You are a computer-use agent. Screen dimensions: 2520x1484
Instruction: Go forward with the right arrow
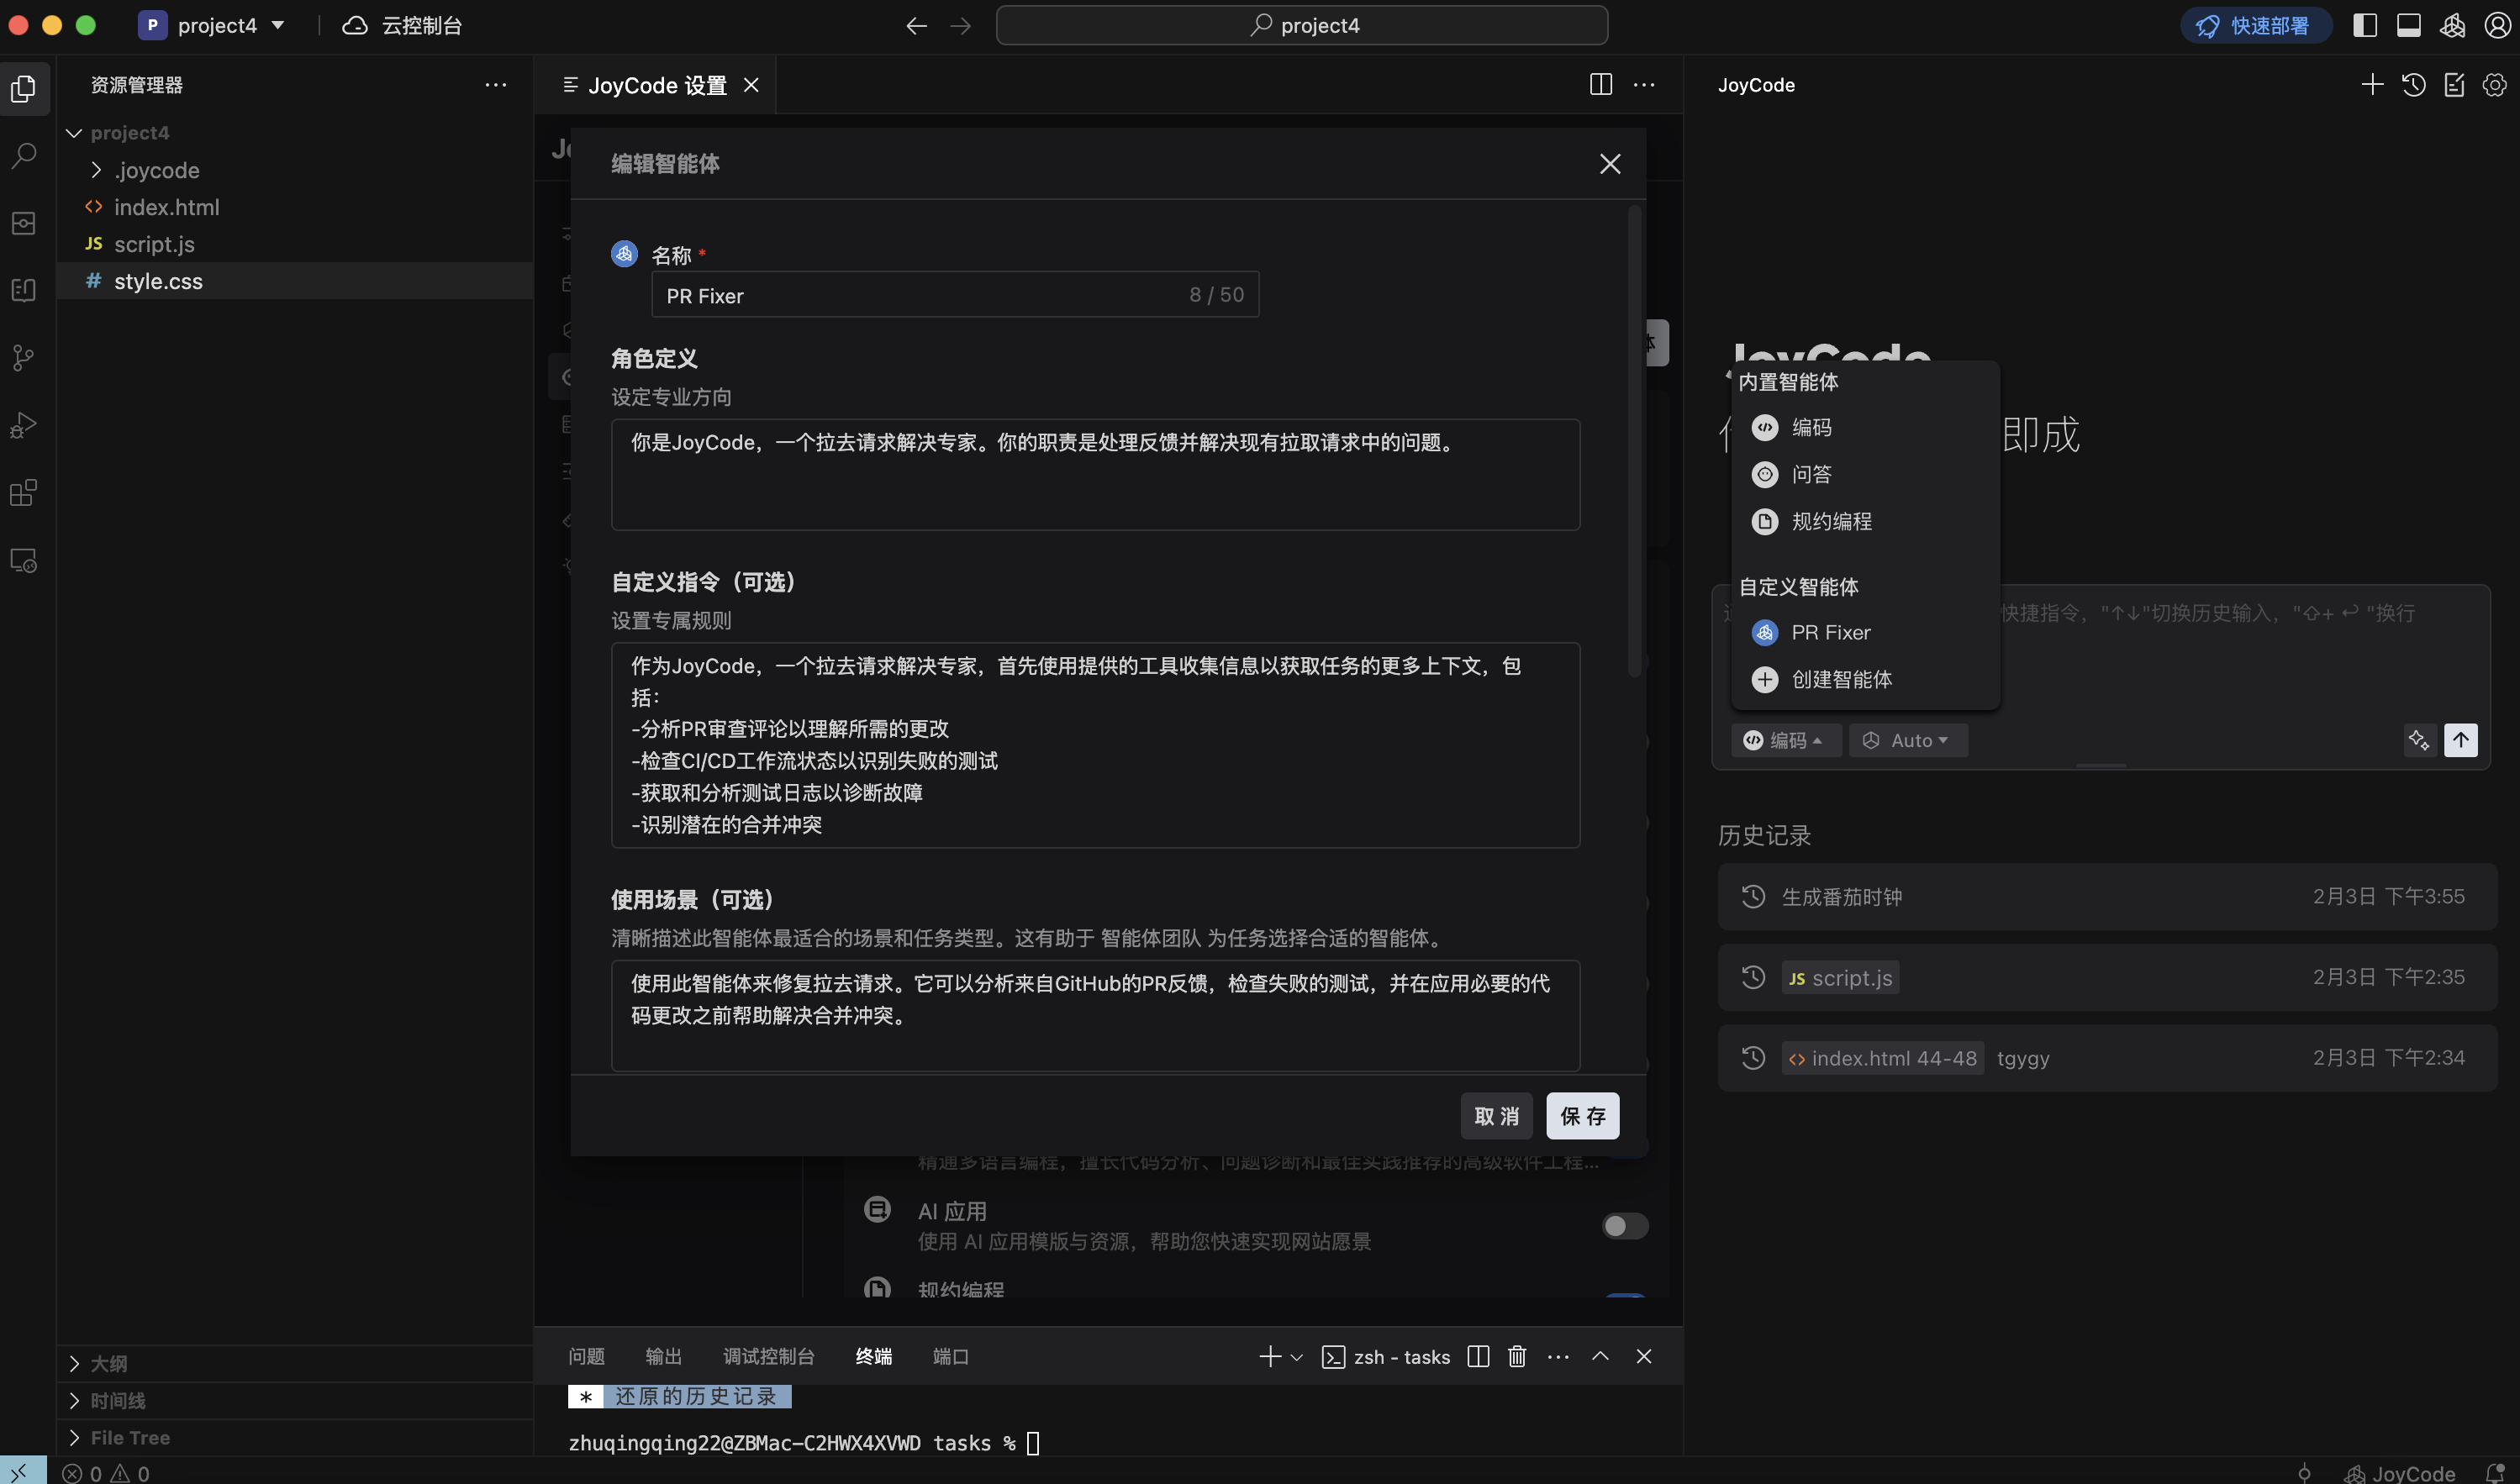(960, 25)
